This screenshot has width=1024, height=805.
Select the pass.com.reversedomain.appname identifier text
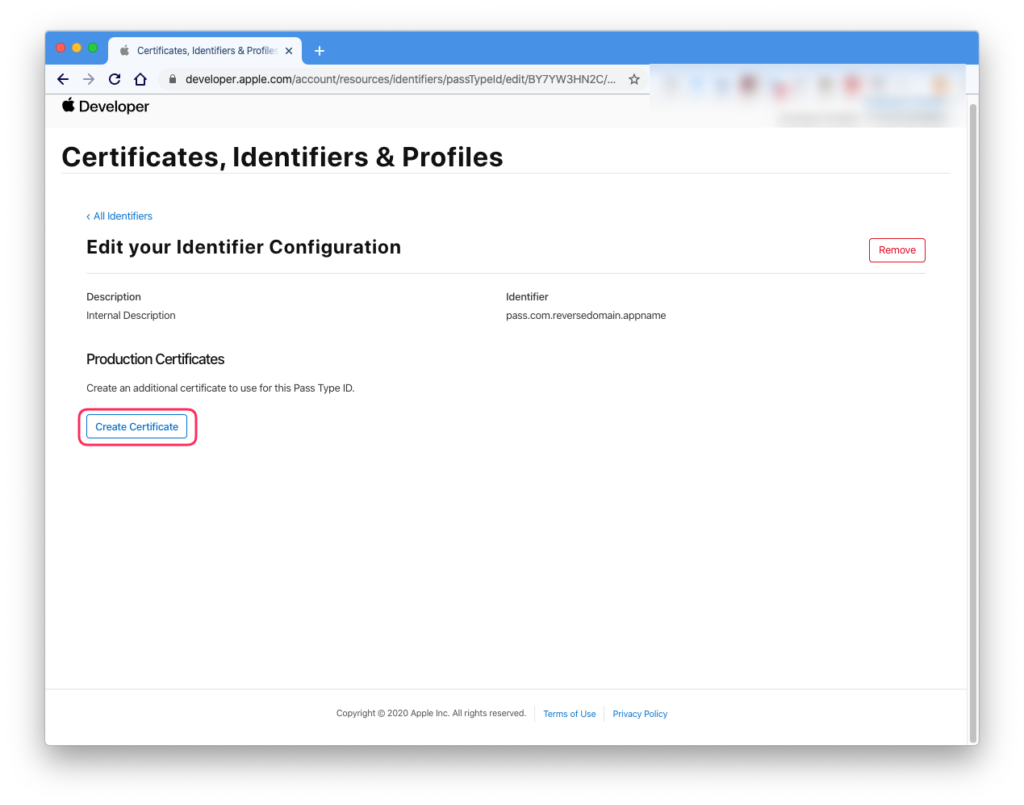586,315
